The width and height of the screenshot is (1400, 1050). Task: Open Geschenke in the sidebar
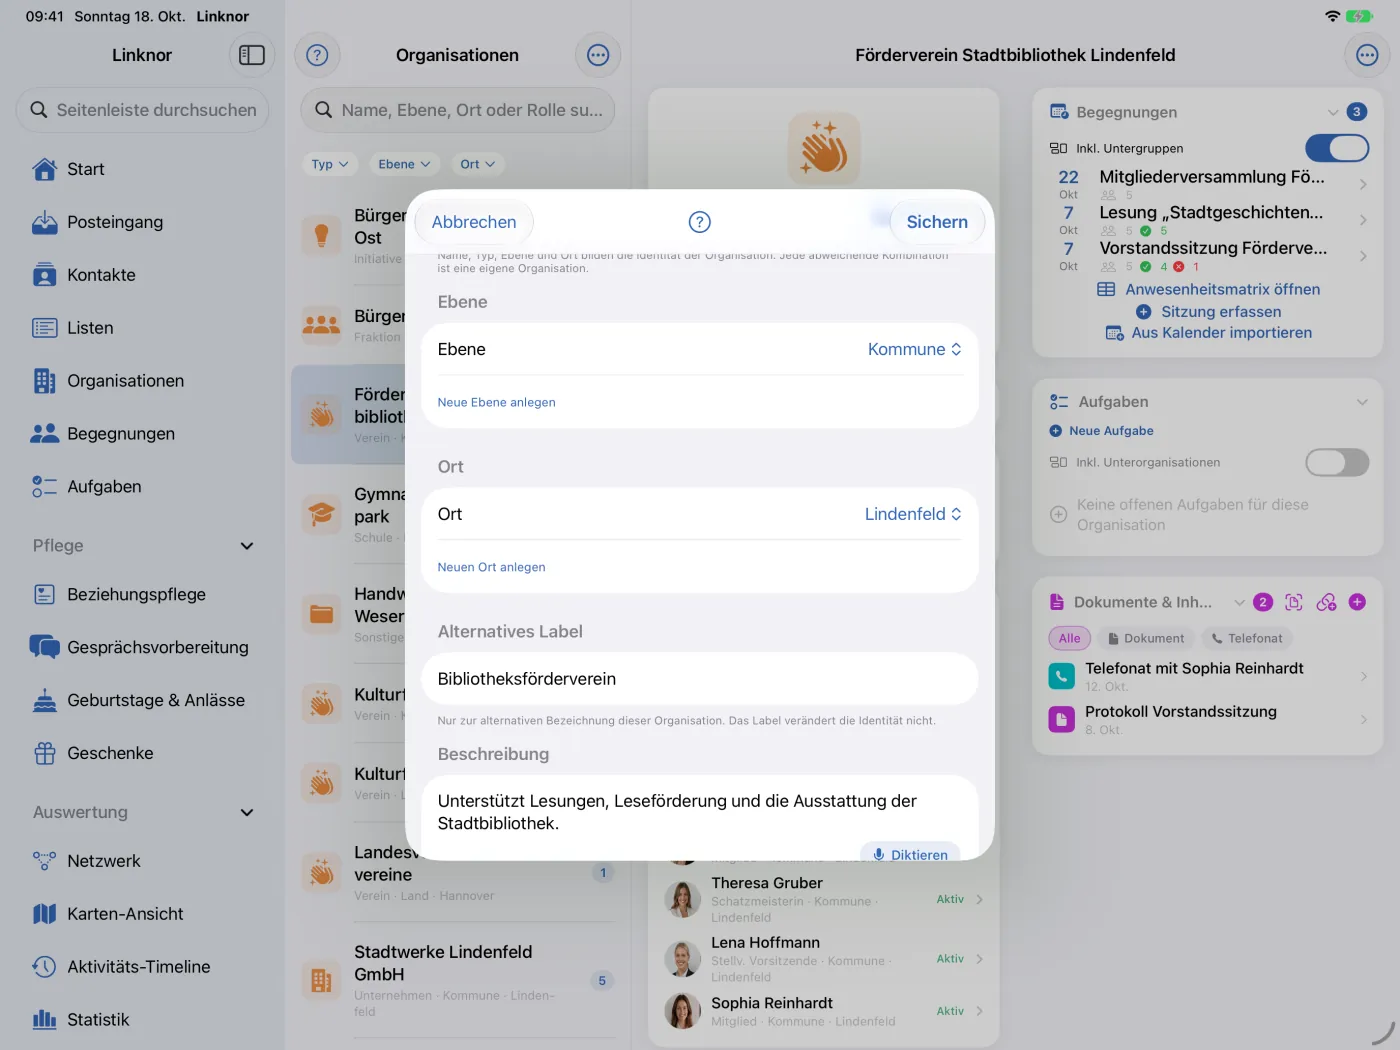coord(142,753)
